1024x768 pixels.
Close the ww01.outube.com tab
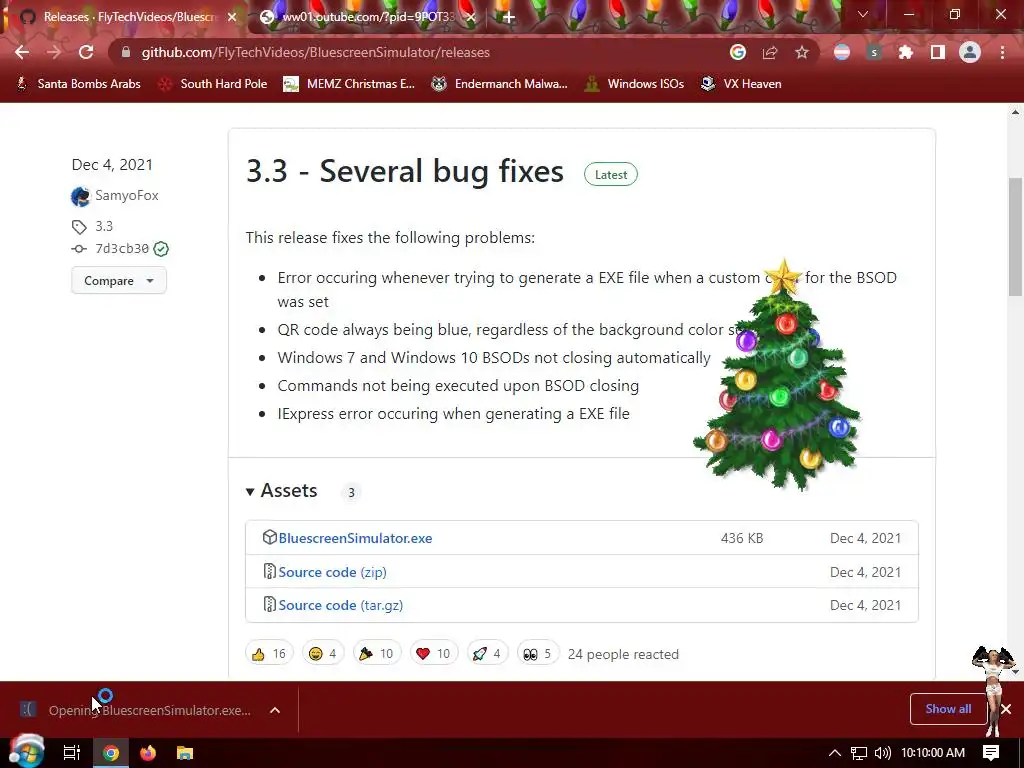pos(471,17)
